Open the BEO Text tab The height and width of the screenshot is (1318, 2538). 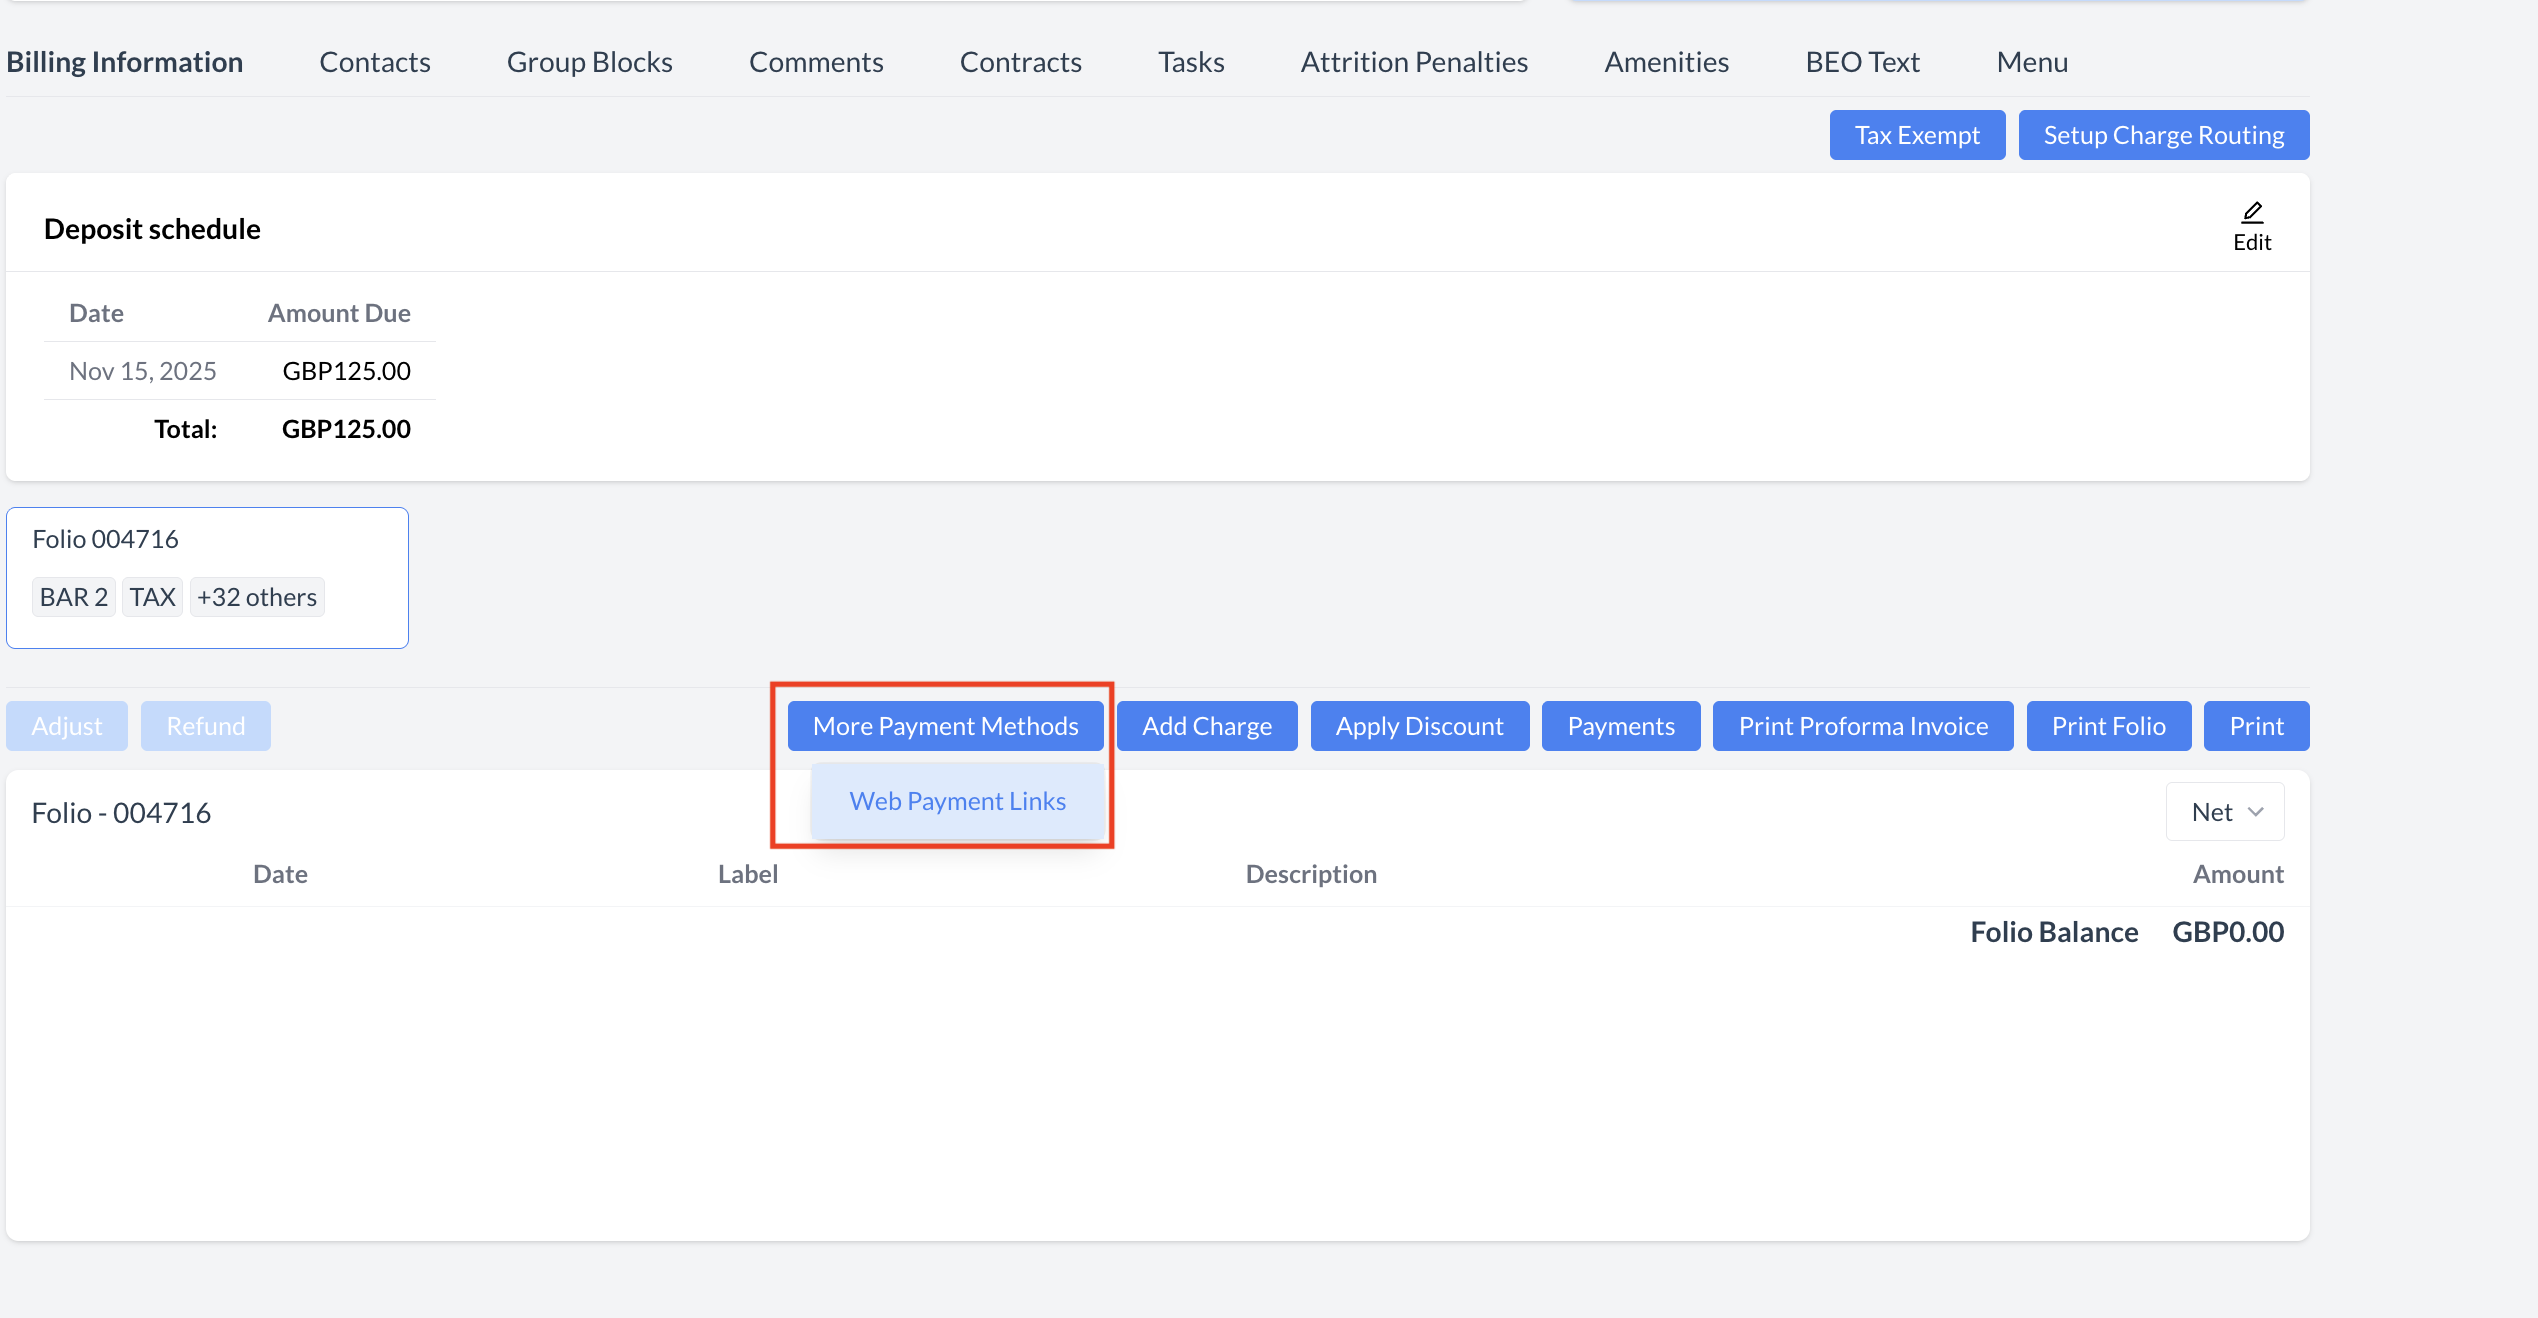pyautogui.click(x=1862, y=62)
